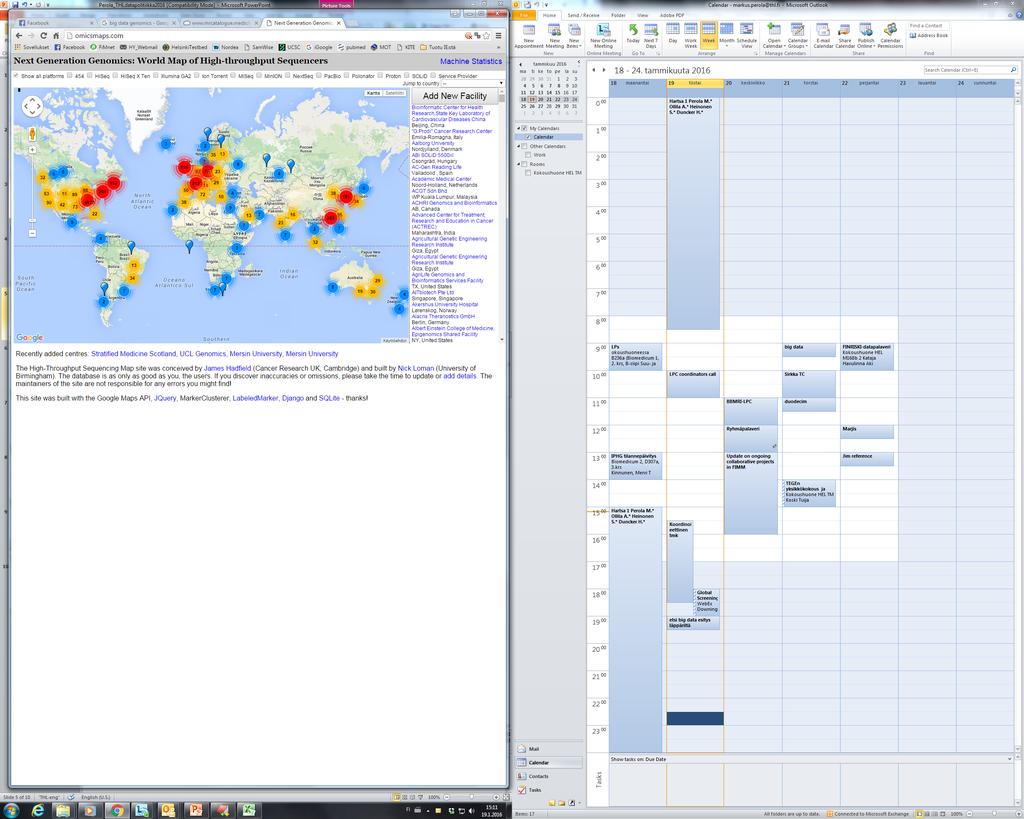
Task: Zoom out on the Google map
Action: [x=32, y=233]
